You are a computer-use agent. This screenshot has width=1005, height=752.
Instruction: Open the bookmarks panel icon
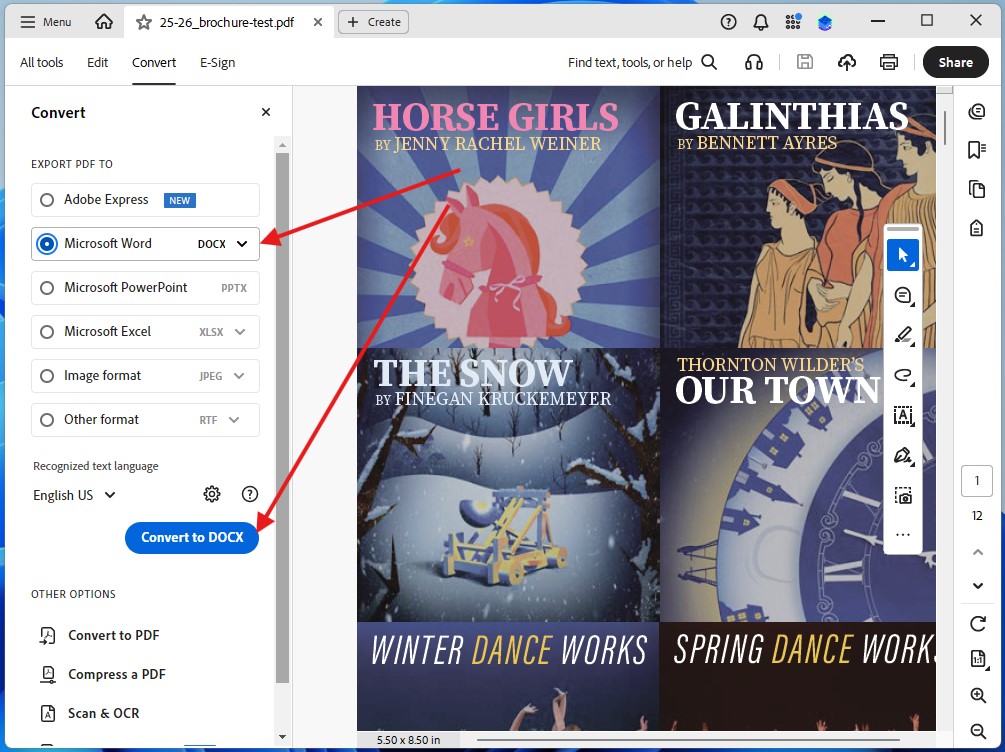tap(977, 150)
